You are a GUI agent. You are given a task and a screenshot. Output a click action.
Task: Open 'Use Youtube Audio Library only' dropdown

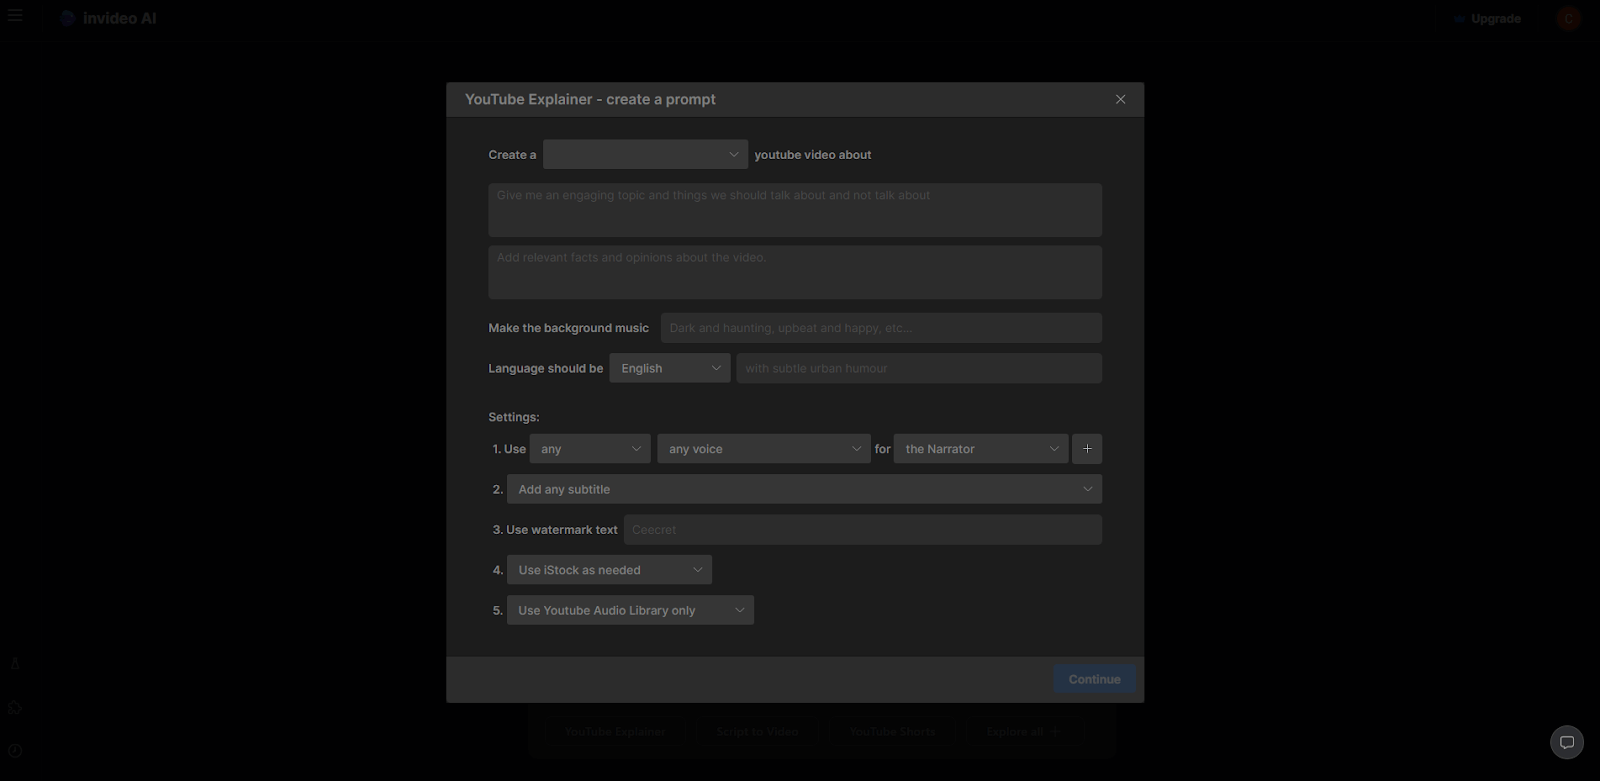point(630,610)
